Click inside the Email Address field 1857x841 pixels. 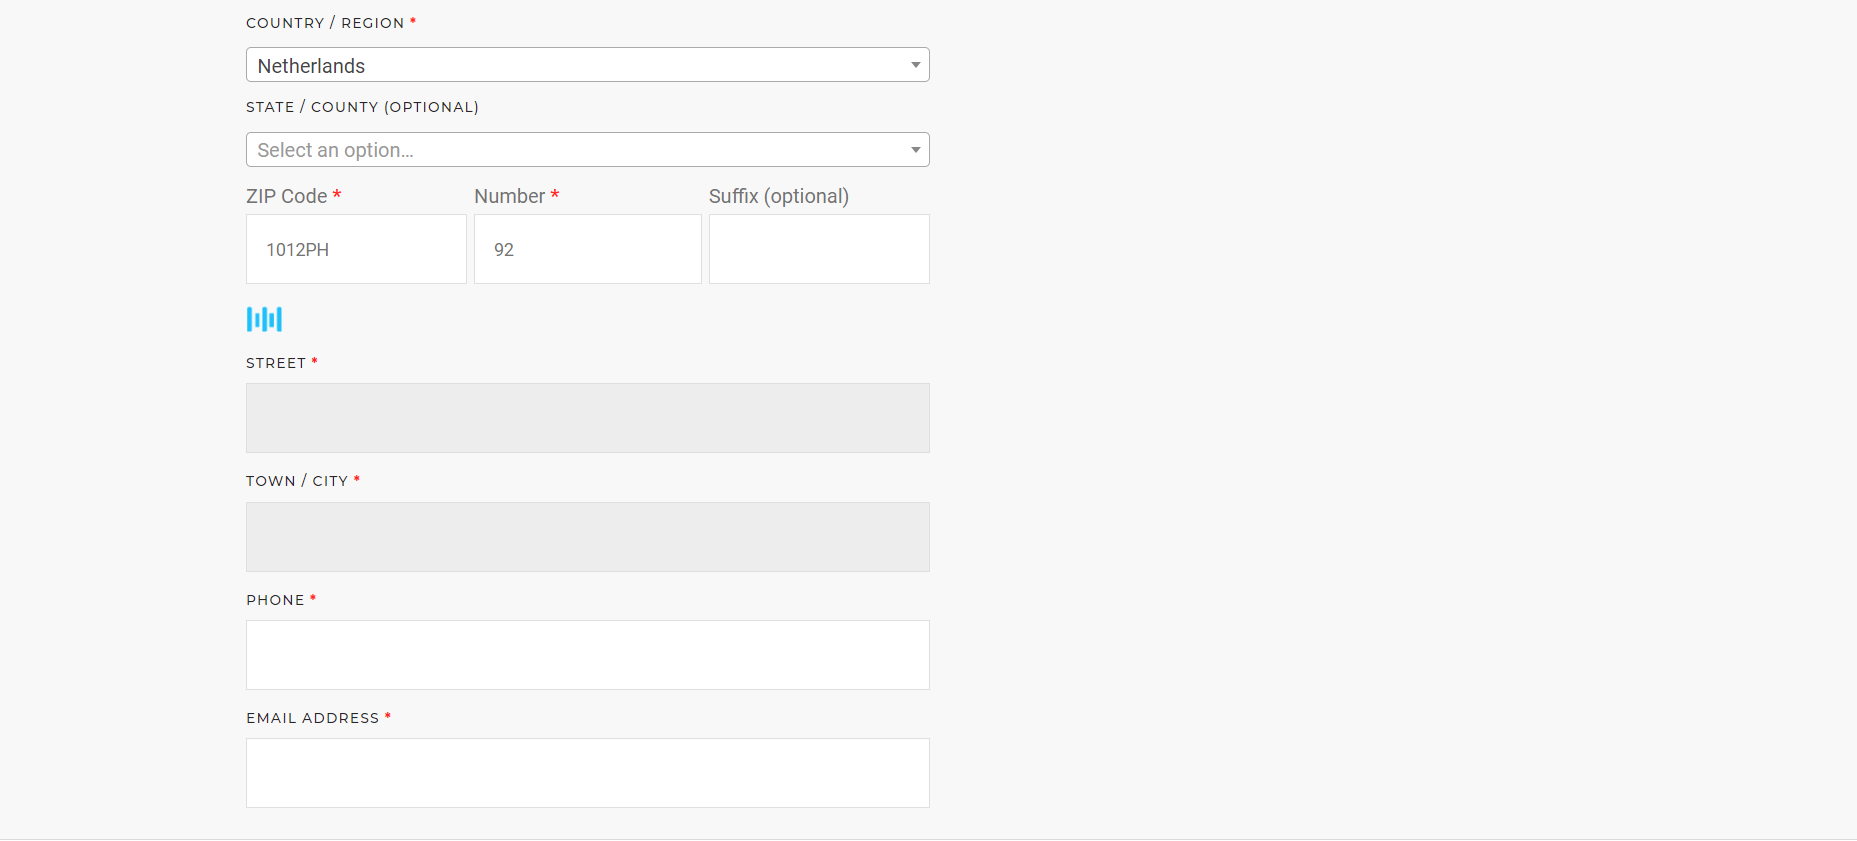tap(587, 773)
